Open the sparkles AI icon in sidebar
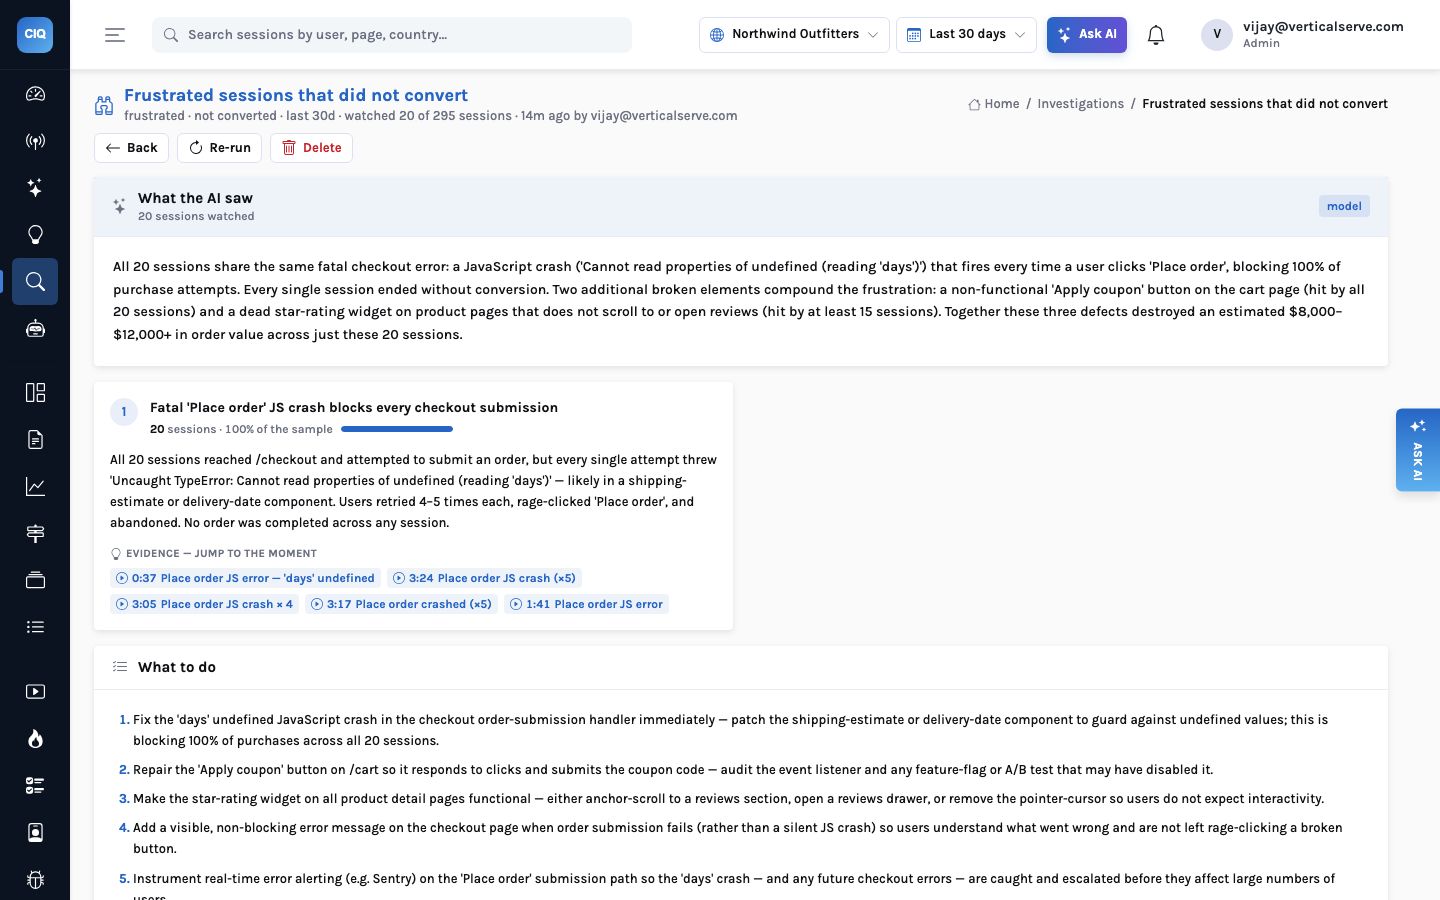Image resolution: width=1440 pixels, height=900 pixels. [x=35, y=188]
